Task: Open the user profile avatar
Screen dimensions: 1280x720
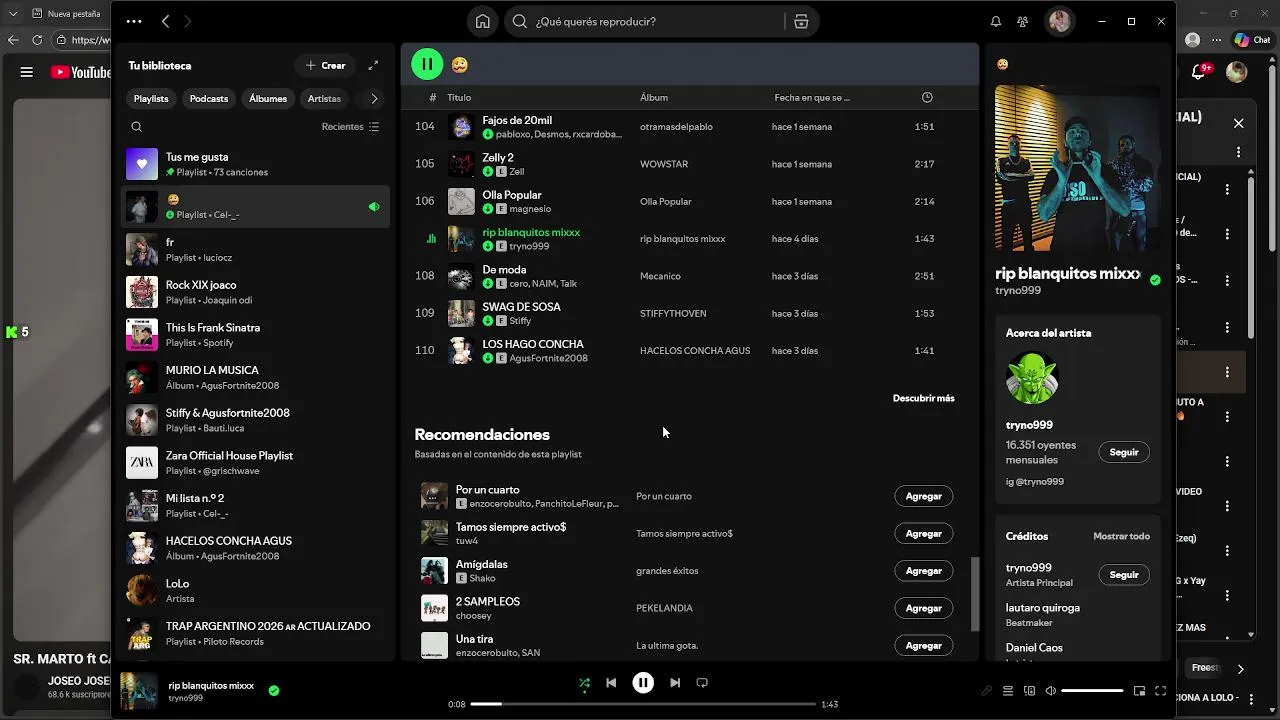Action: click(1060, 21)
